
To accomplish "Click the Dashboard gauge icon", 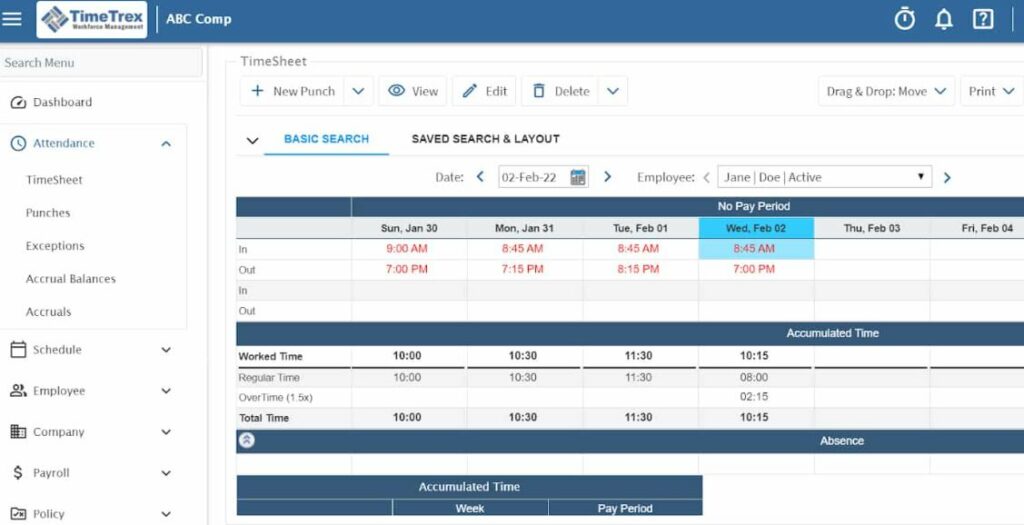I will pos(18,103).
